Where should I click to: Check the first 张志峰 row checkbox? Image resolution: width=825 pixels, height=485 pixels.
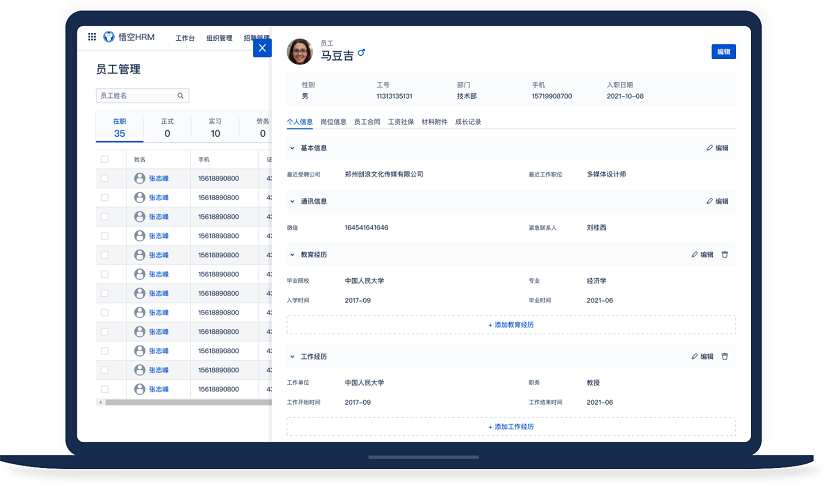coord(105,178)
